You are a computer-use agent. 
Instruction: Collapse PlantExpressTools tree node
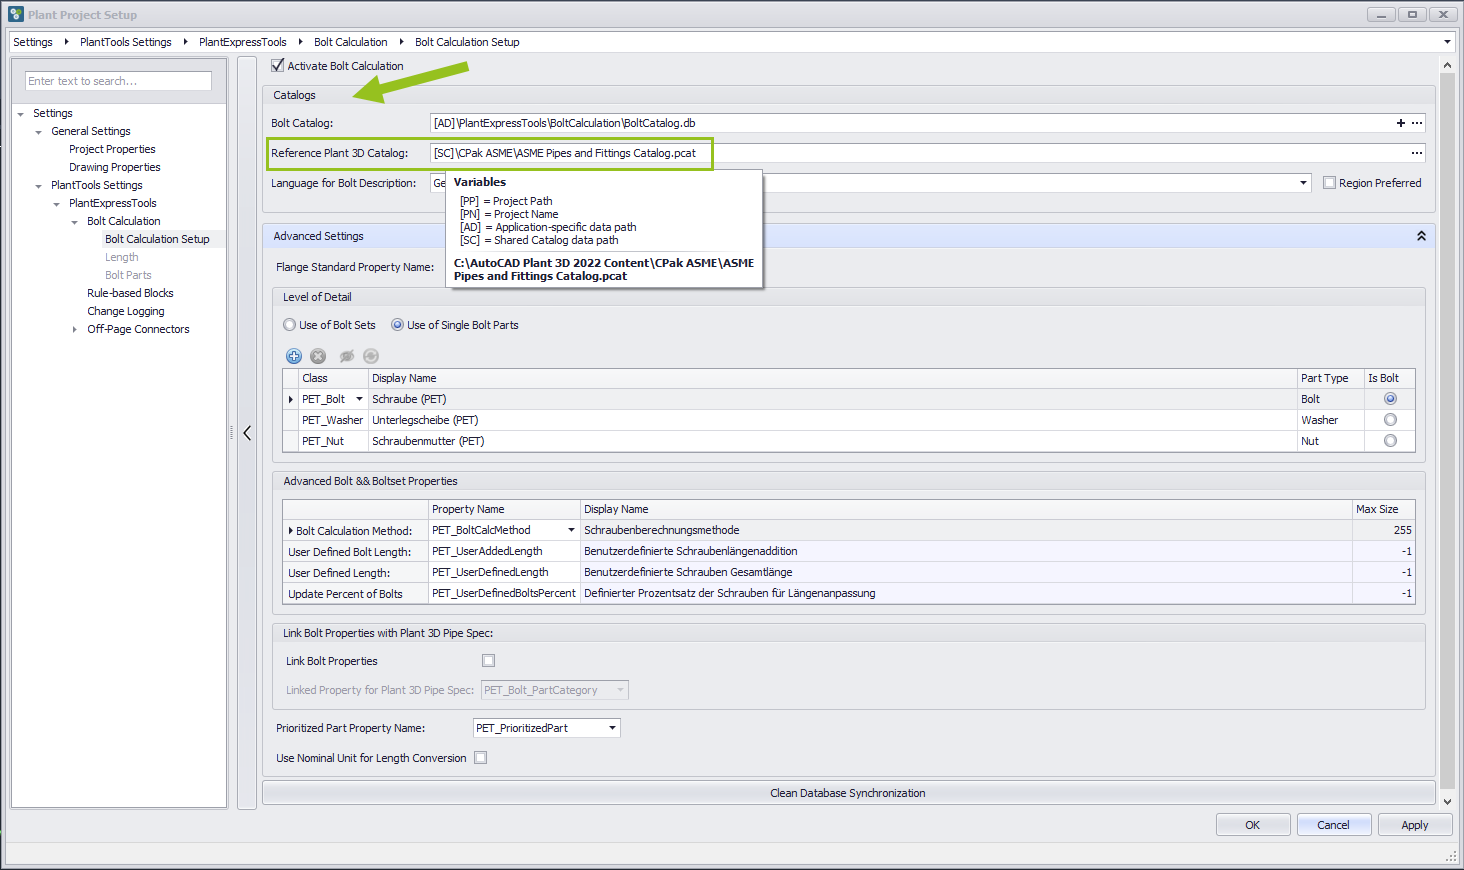[x=57, y=204]
